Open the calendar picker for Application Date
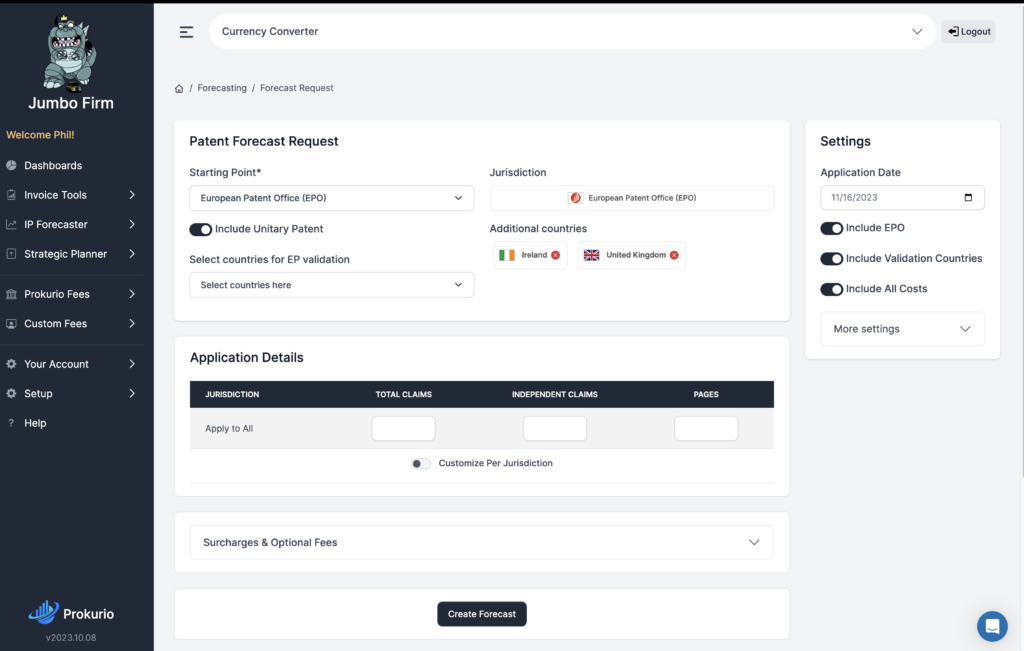Image resolution: width=1024 pixels, height=651 pixels. [x=968, y=198]
